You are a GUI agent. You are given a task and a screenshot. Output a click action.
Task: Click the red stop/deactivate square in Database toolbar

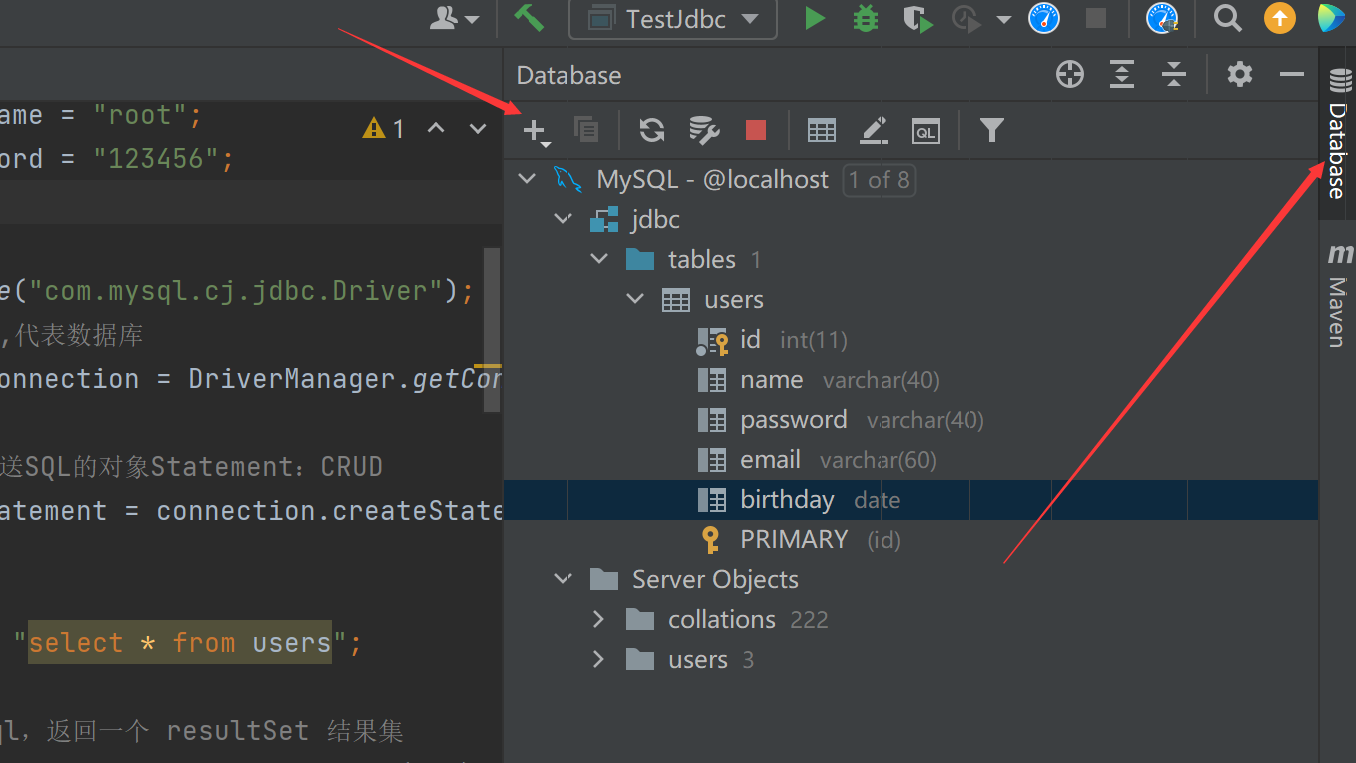coord(756,129)
